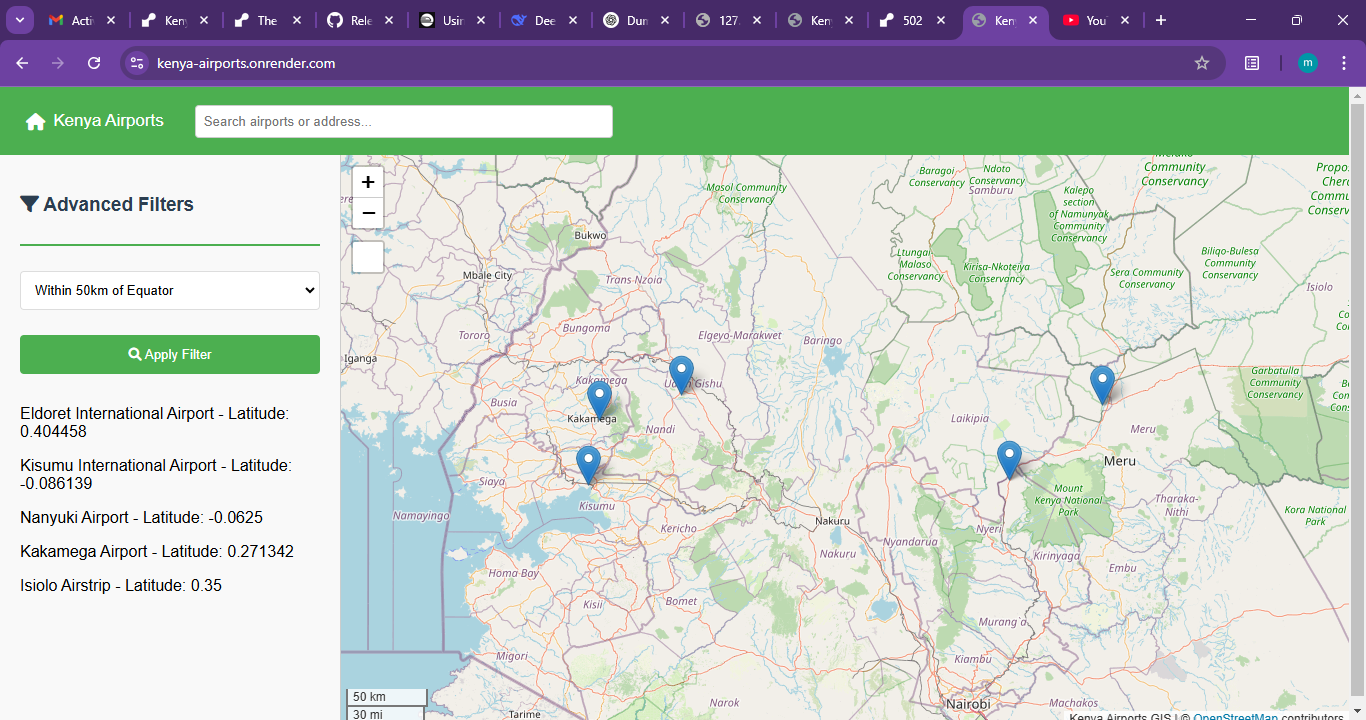Click the Kenya Airports home icon
Viewport: 1366px width, 720px height.
(x=35, y=121)
